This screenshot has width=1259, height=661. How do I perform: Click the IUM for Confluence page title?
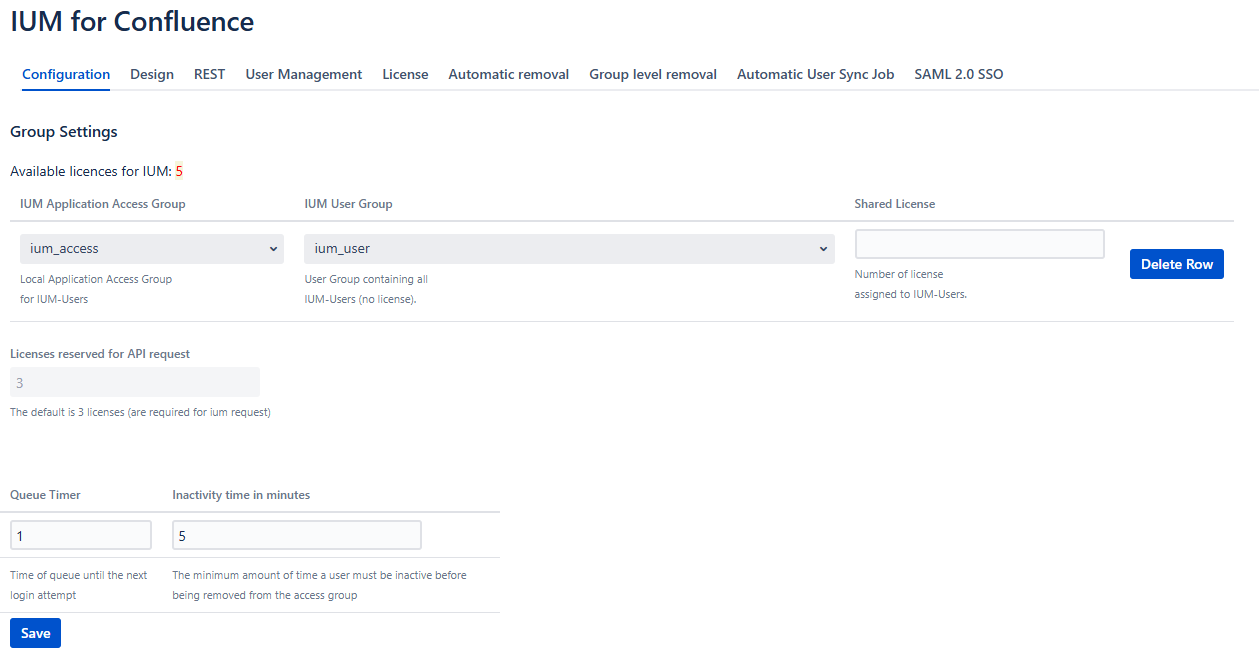tap(132, 21)
